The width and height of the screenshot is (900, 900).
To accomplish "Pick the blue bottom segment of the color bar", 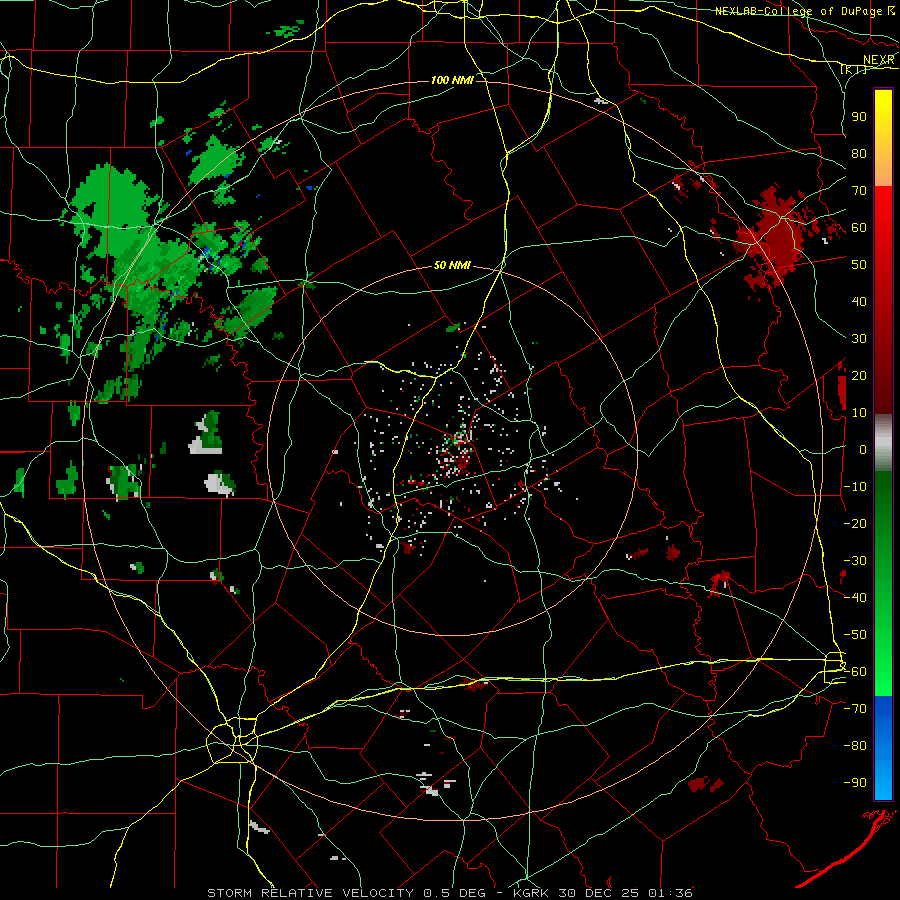I will point(883,747).
